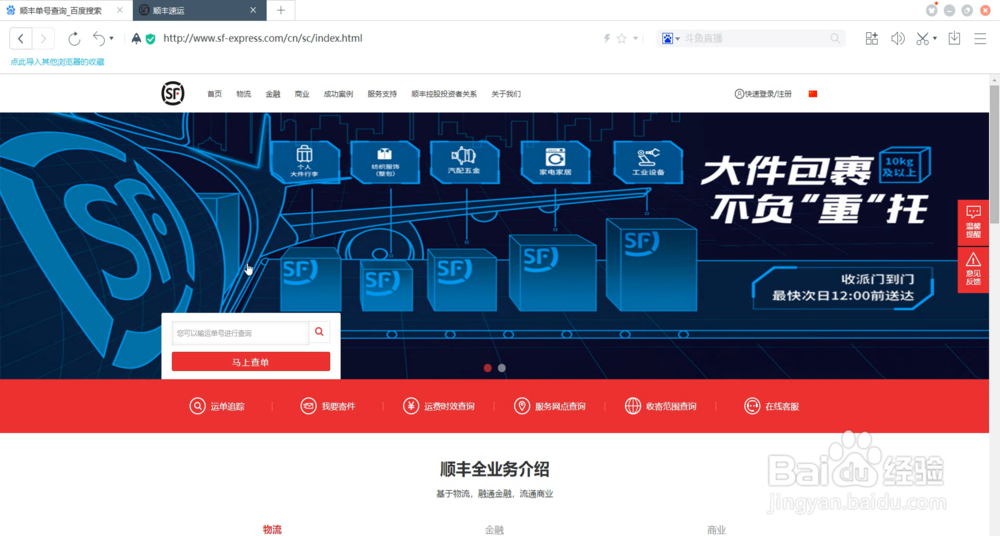Click the 家电家居 banner icon
1000x536 pixels.
[555, 161]
